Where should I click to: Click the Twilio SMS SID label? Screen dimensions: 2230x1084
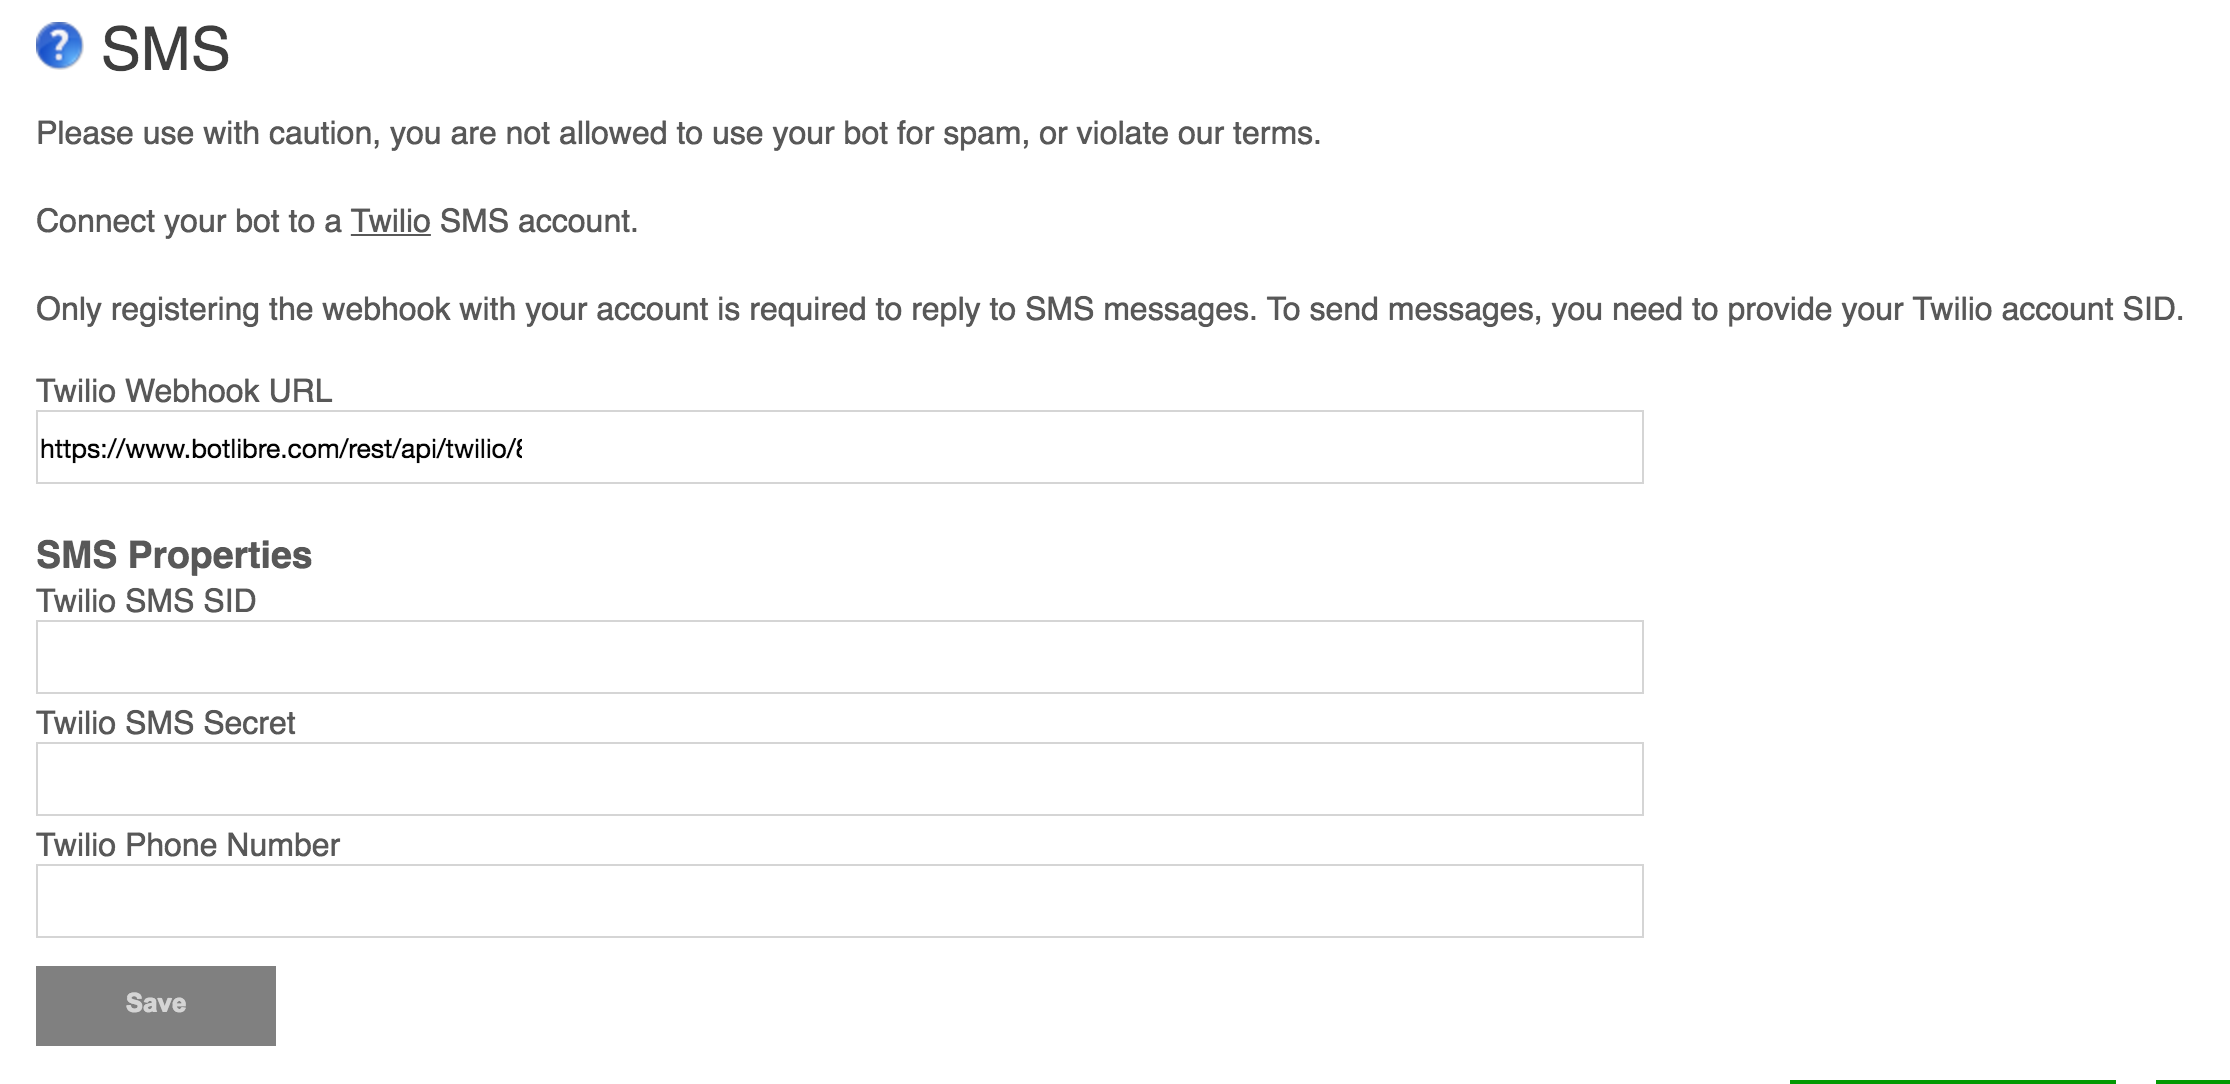point(146,601)
